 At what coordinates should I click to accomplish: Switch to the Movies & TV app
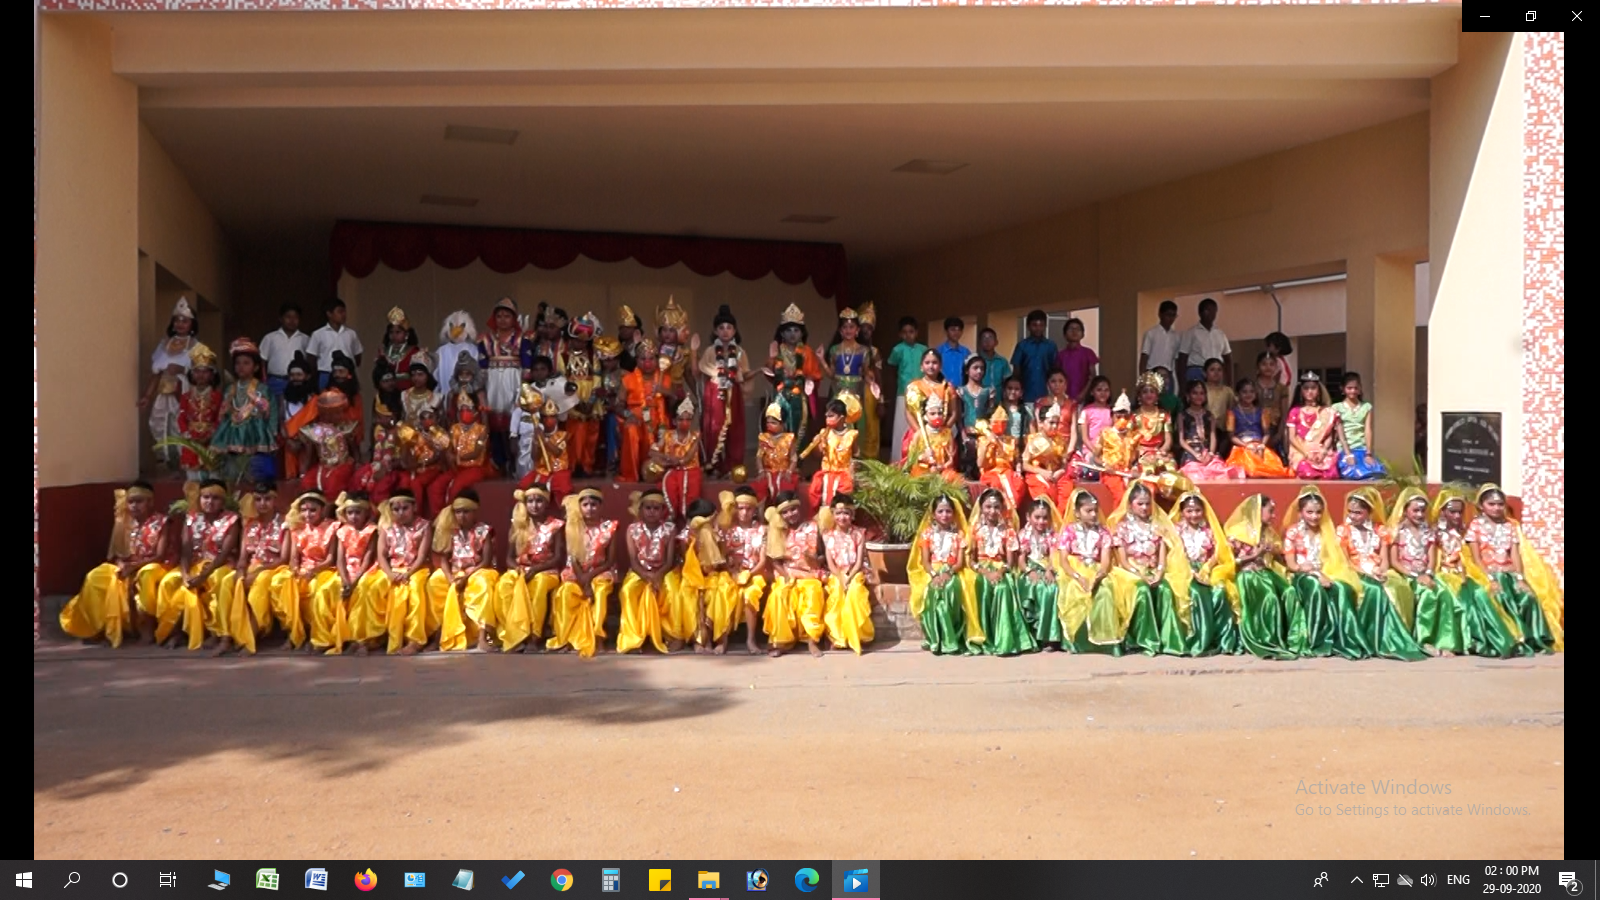(x=855, y=880)
